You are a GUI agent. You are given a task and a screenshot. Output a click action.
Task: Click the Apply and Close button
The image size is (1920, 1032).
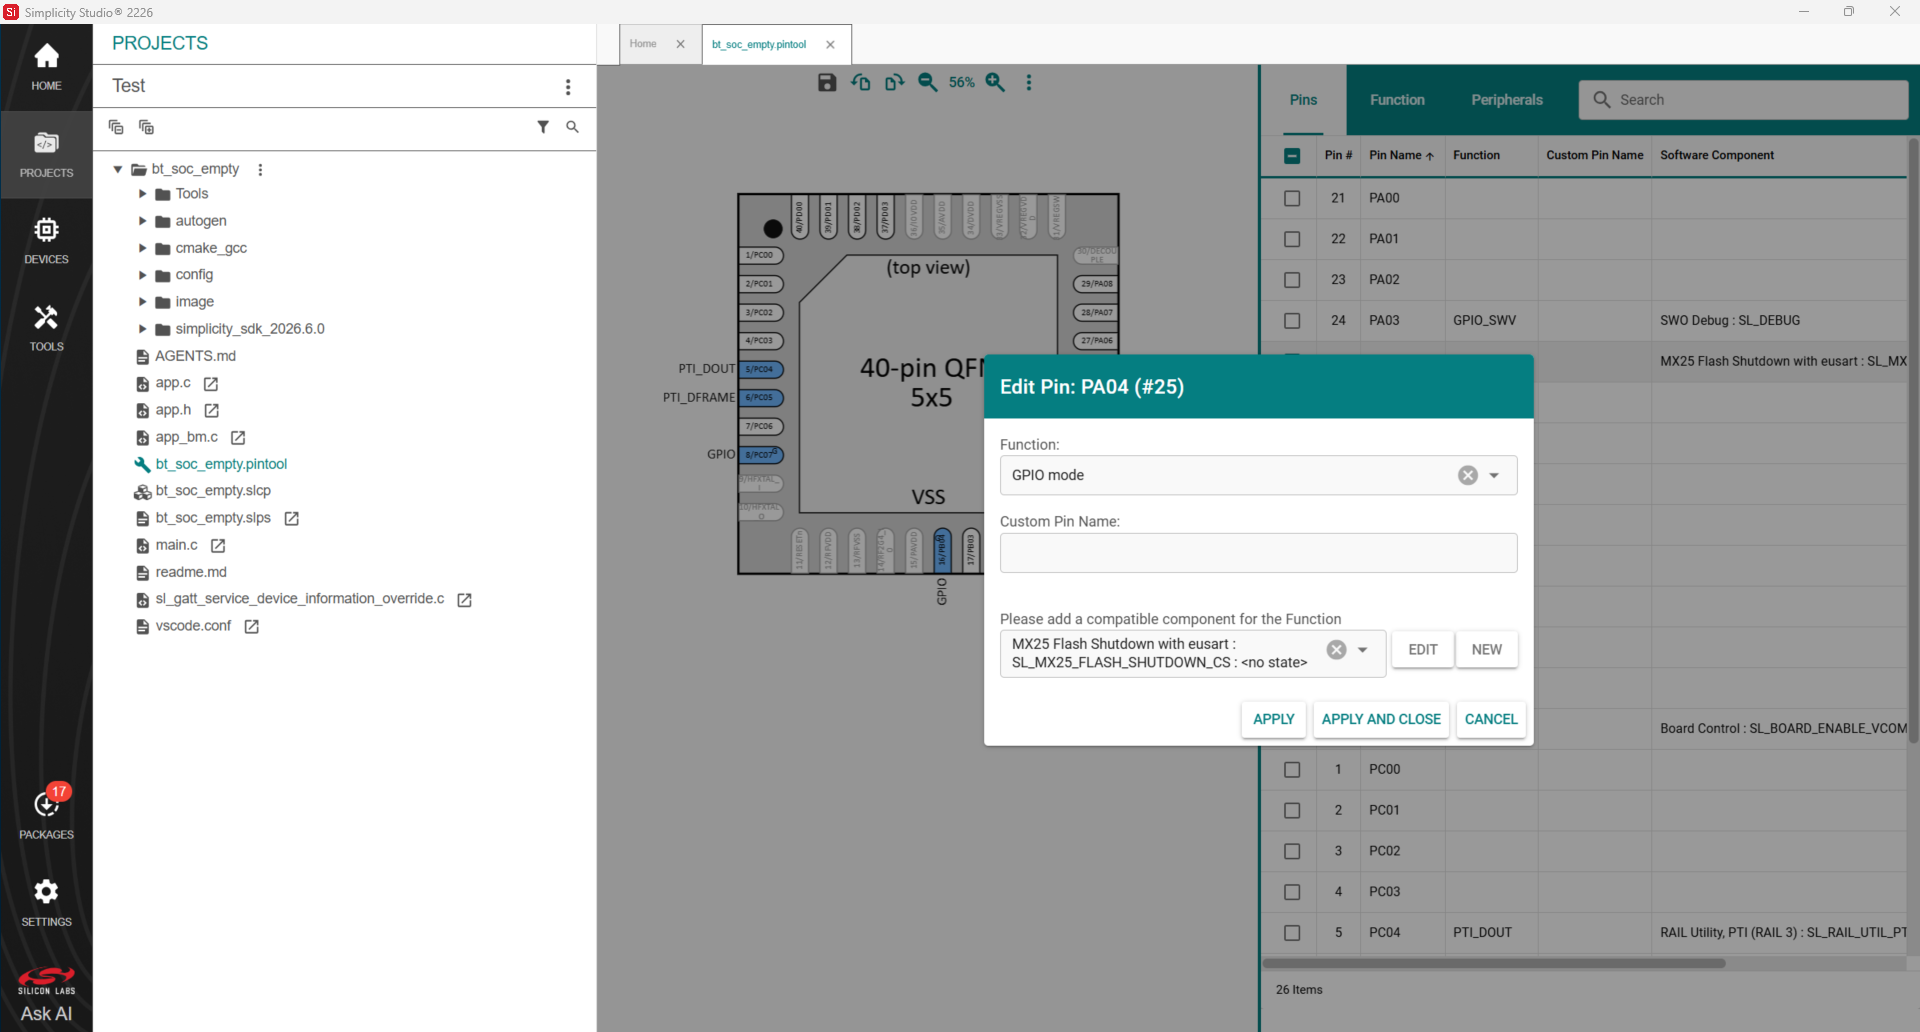click(1381, 720)
